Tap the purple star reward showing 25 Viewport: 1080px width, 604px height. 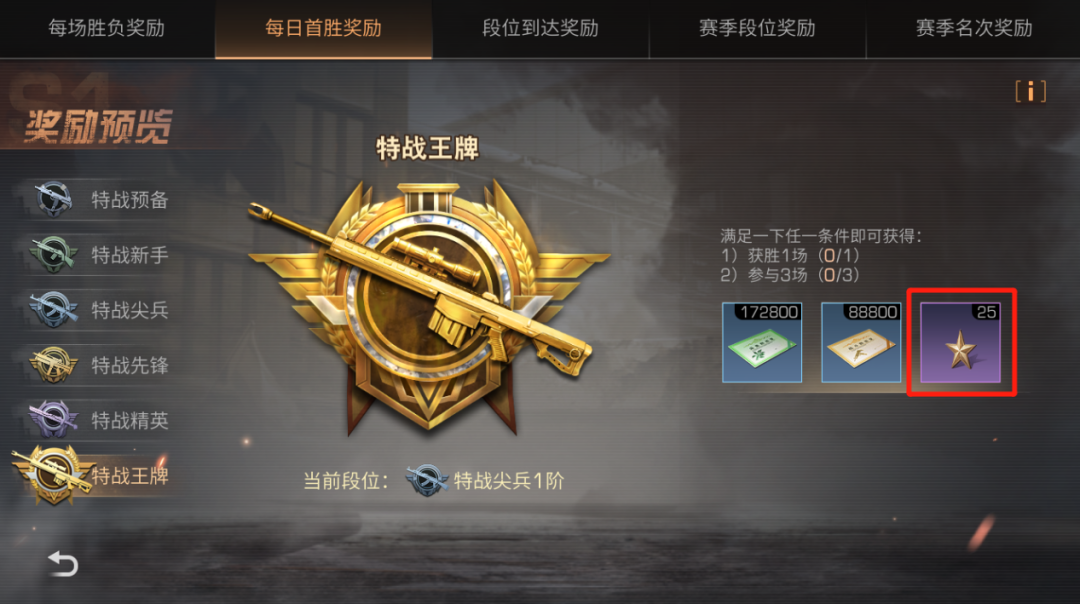tap(960, 342)
